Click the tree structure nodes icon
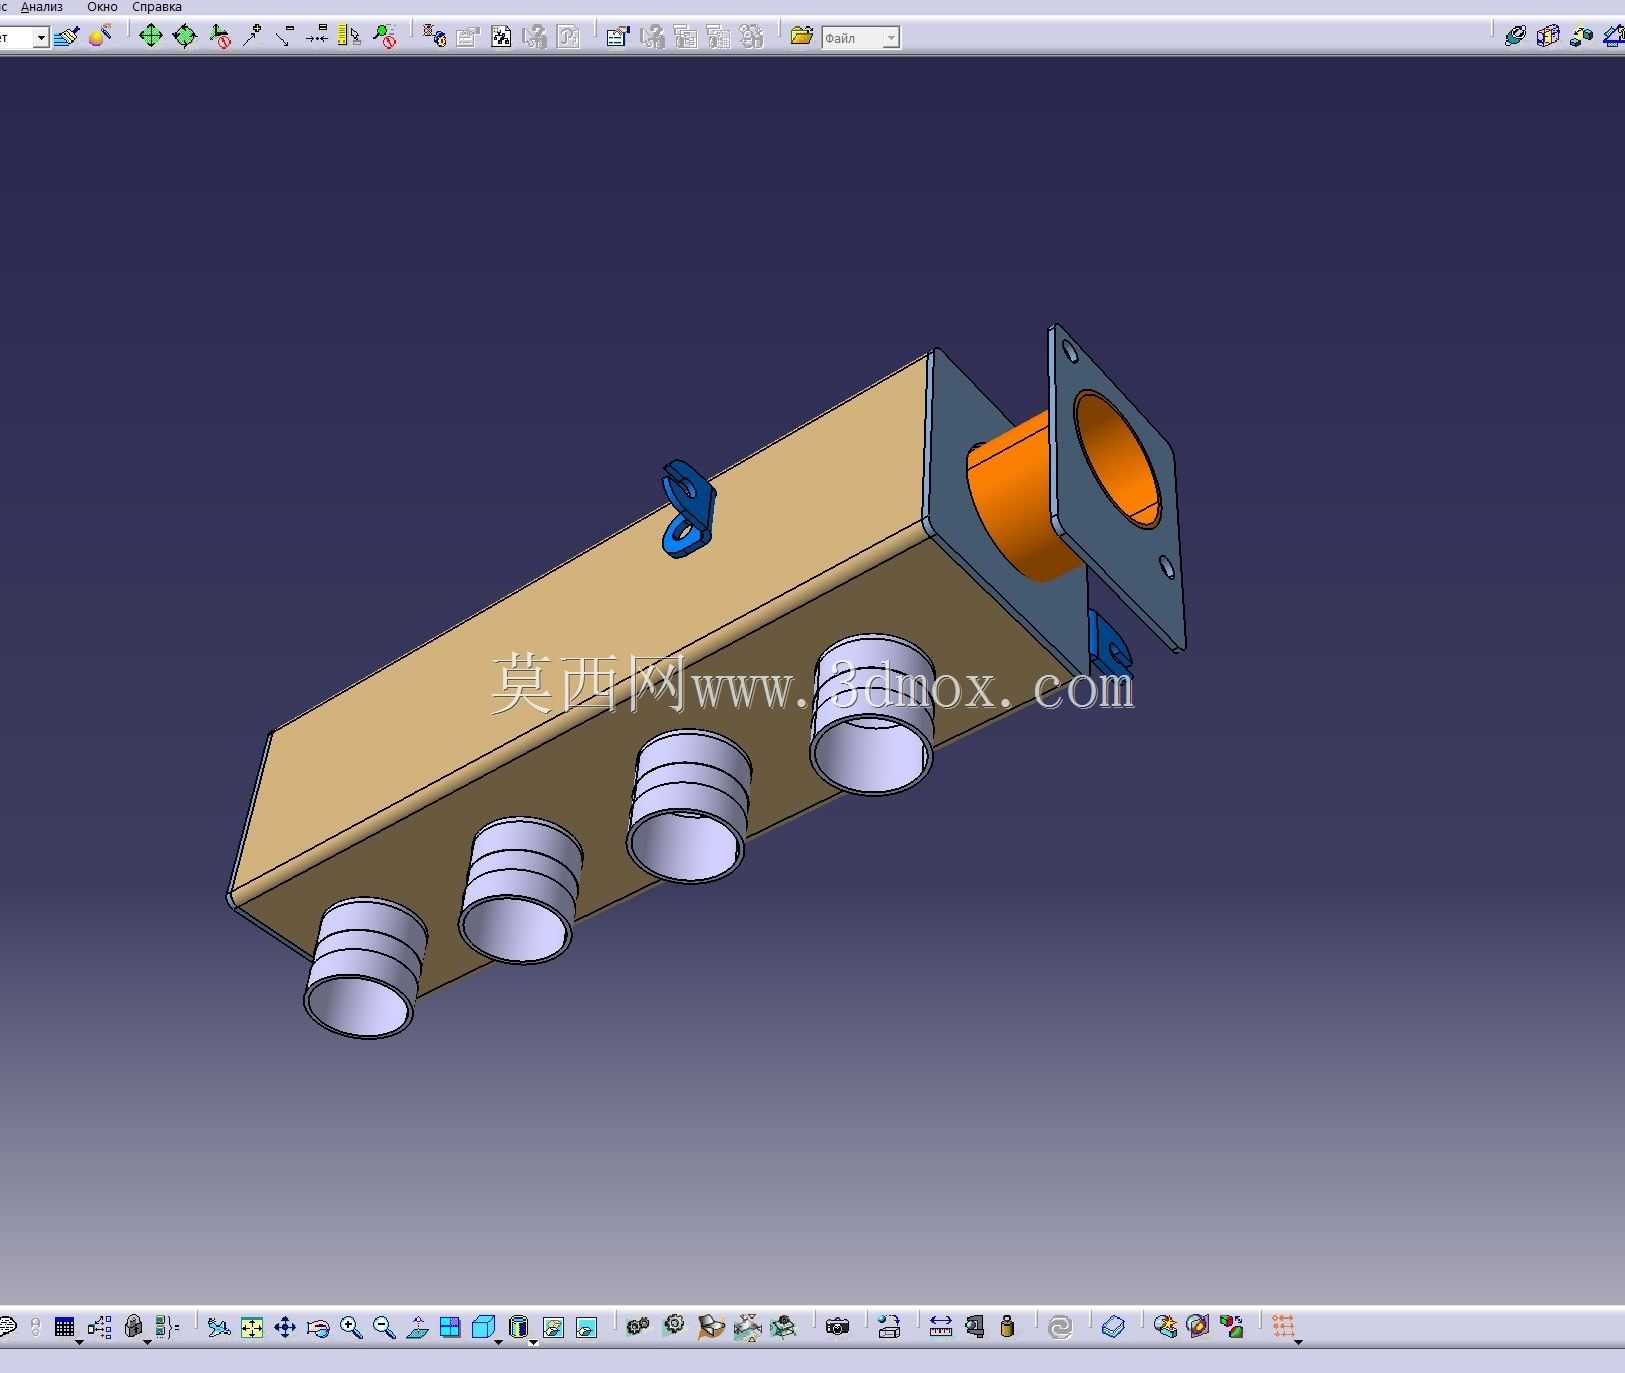Screen dimensions: 1625x1373 [x=99, y=1327]
